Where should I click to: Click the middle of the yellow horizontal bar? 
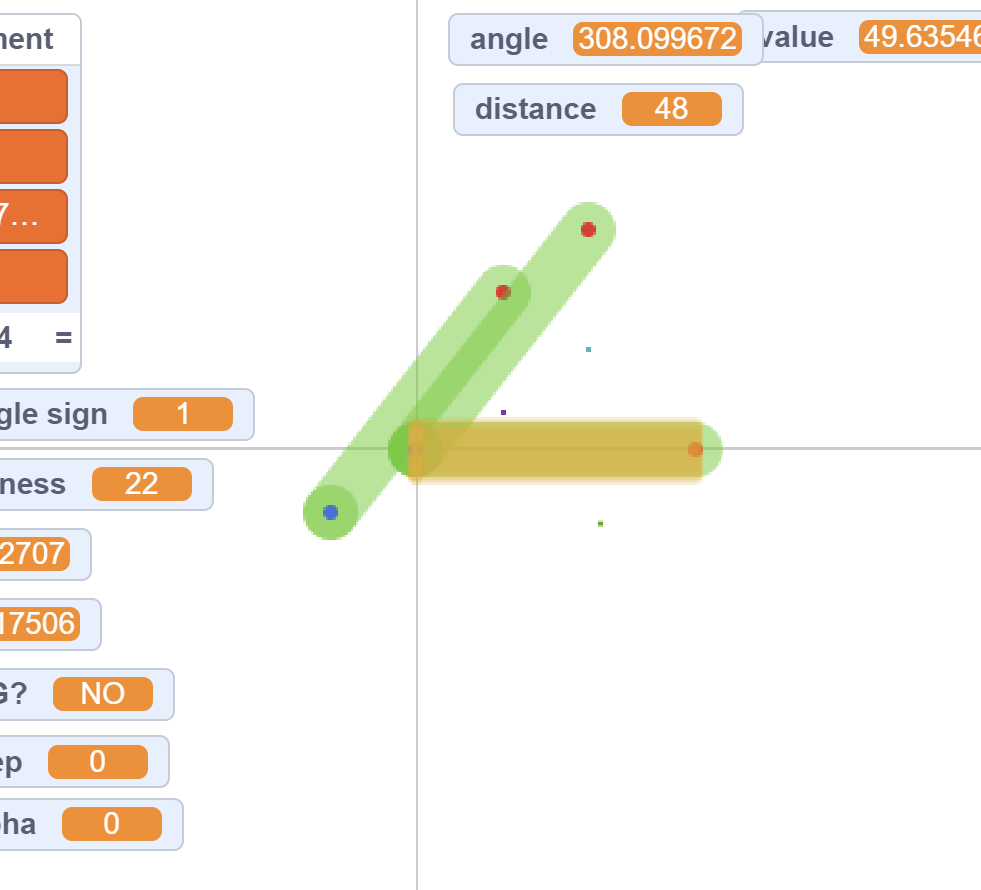pos(556,451)
